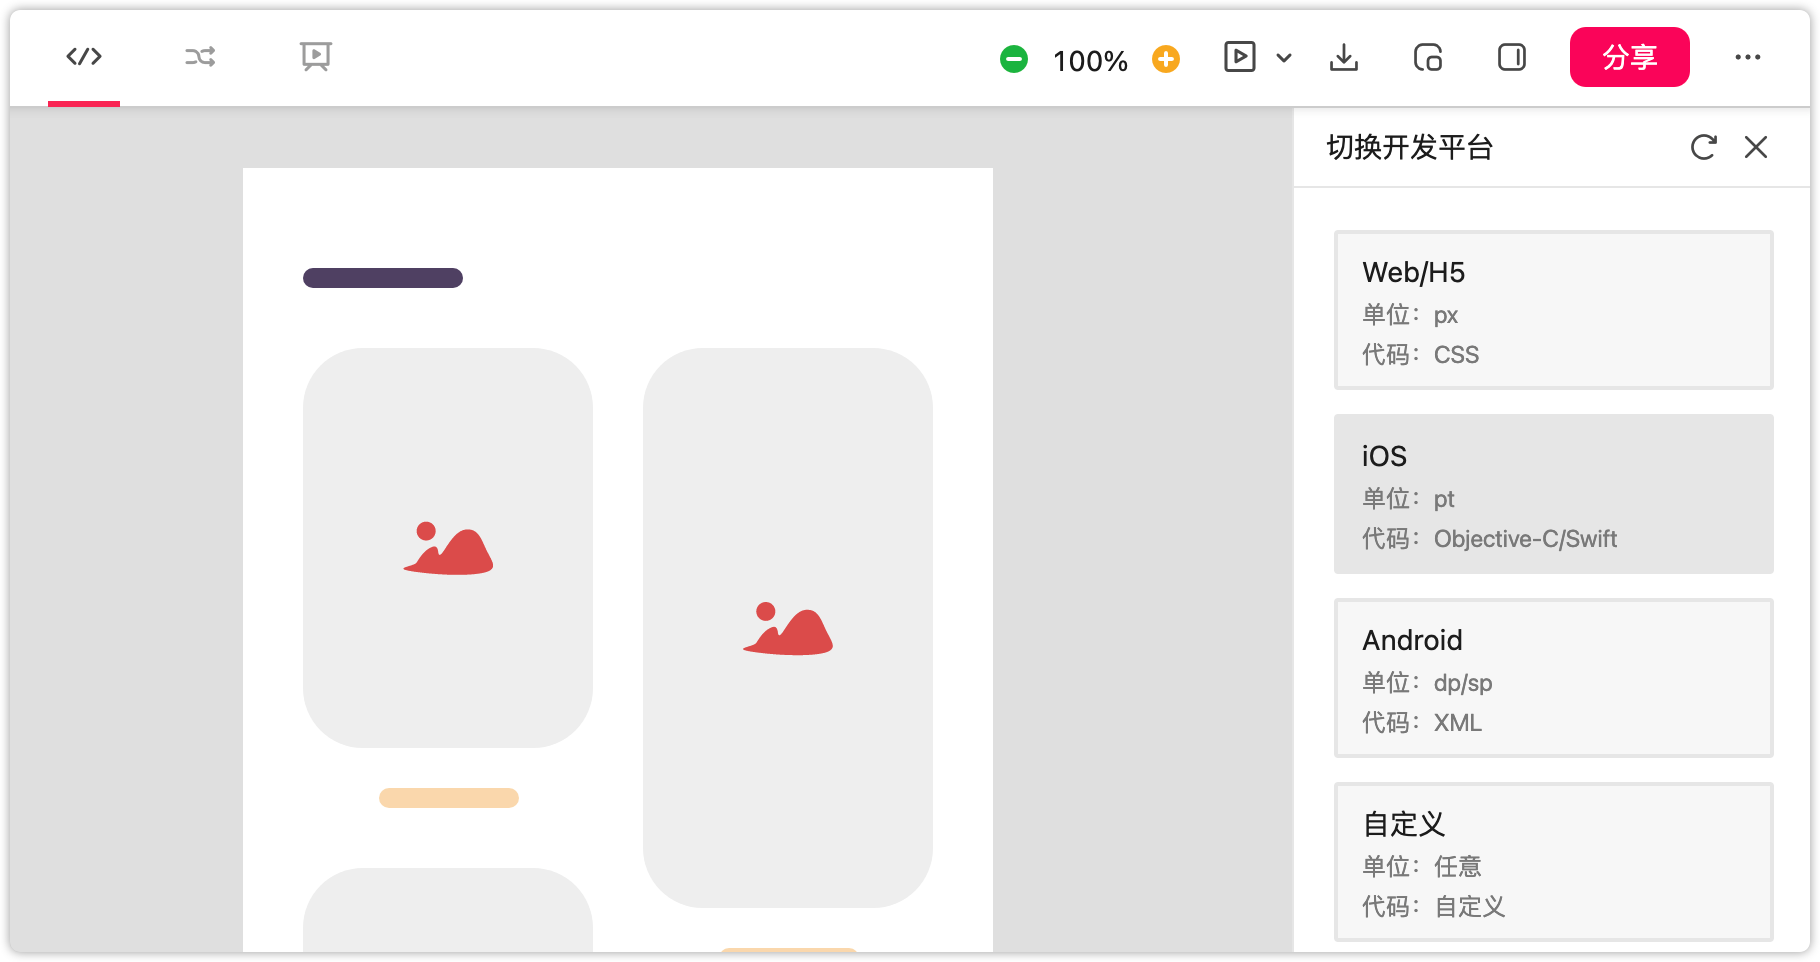The image size is (1820, 962).
Task: Click the download icon in toolbar
Action: tap(1344, 58)
